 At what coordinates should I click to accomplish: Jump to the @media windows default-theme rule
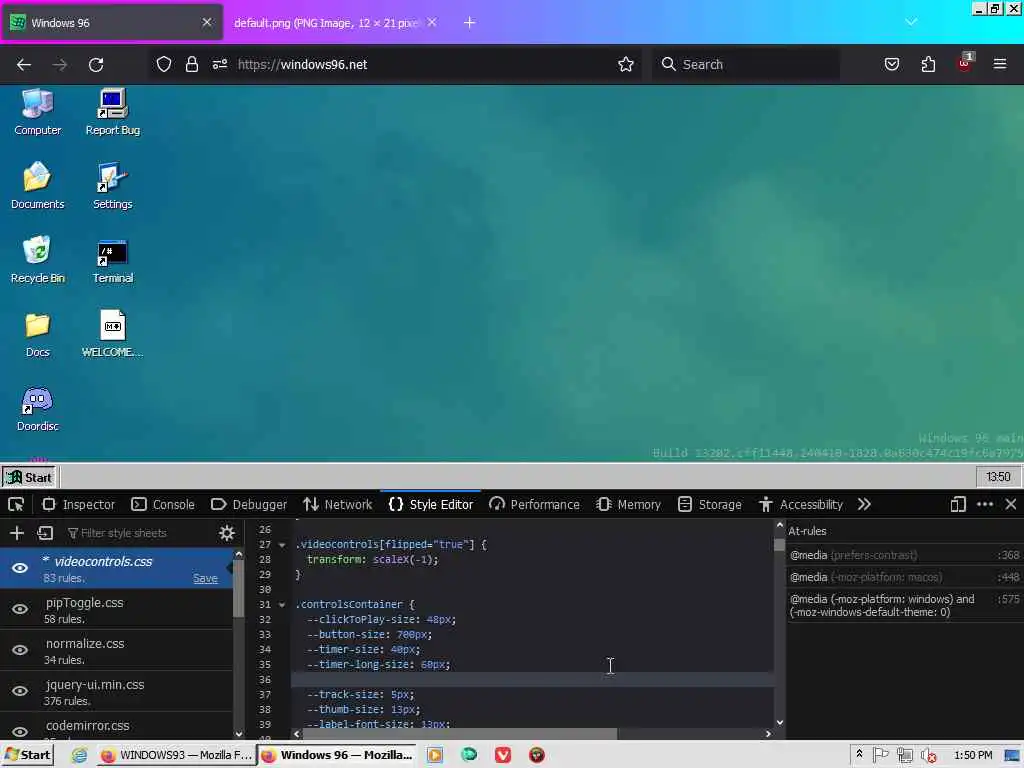(904, 605)
